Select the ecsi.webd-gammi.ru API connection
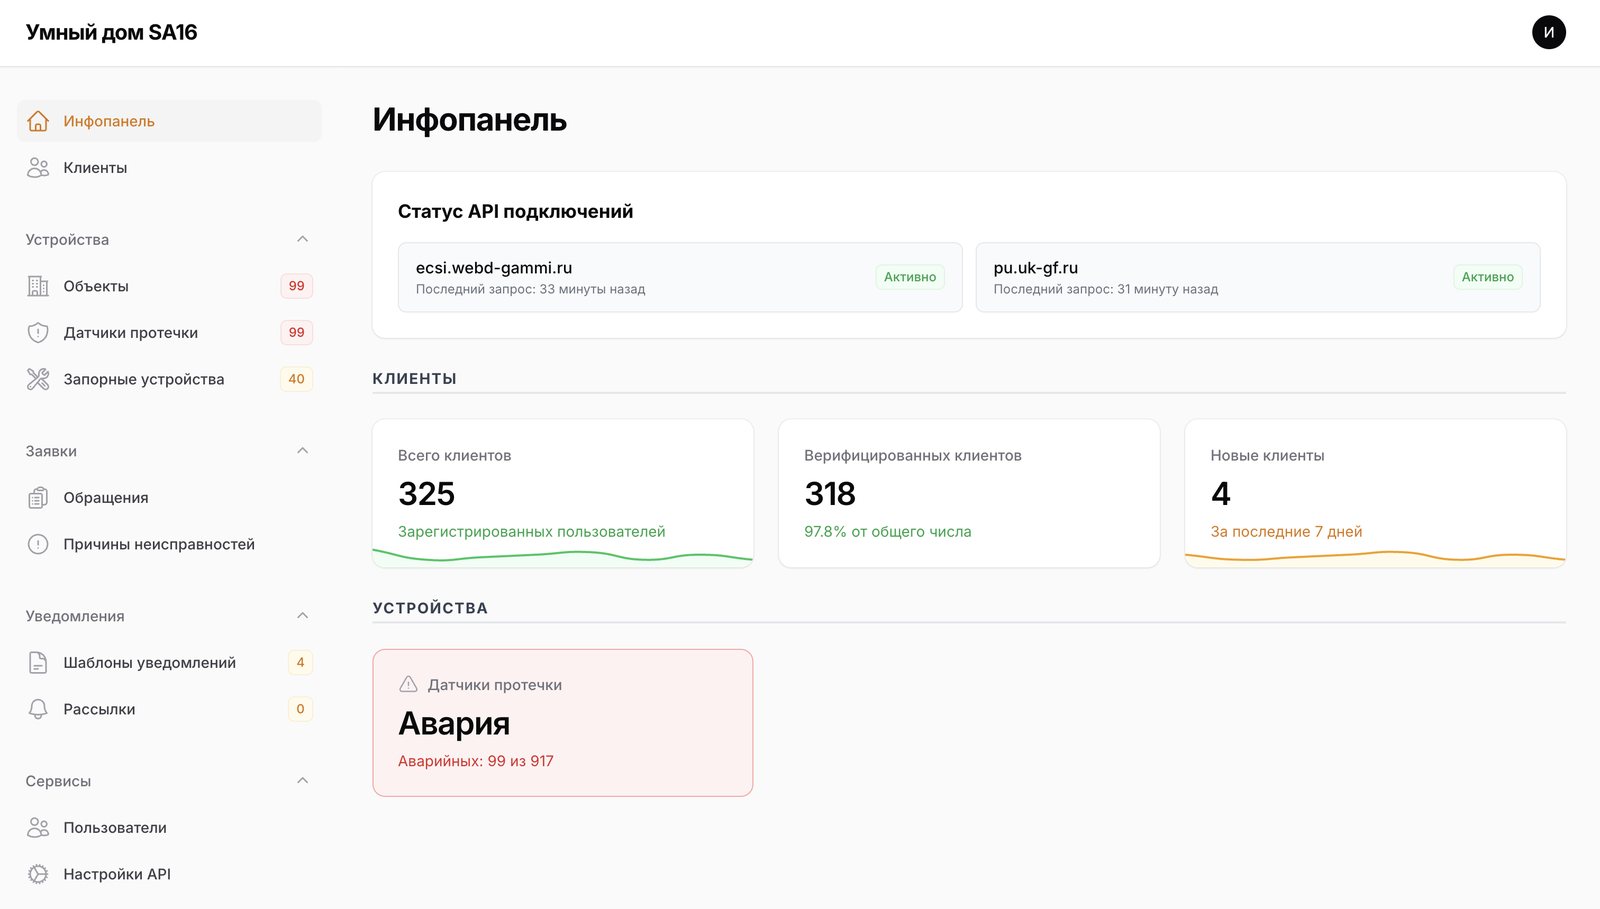Viewport: 1600px width, 909px height. [680, 277]
